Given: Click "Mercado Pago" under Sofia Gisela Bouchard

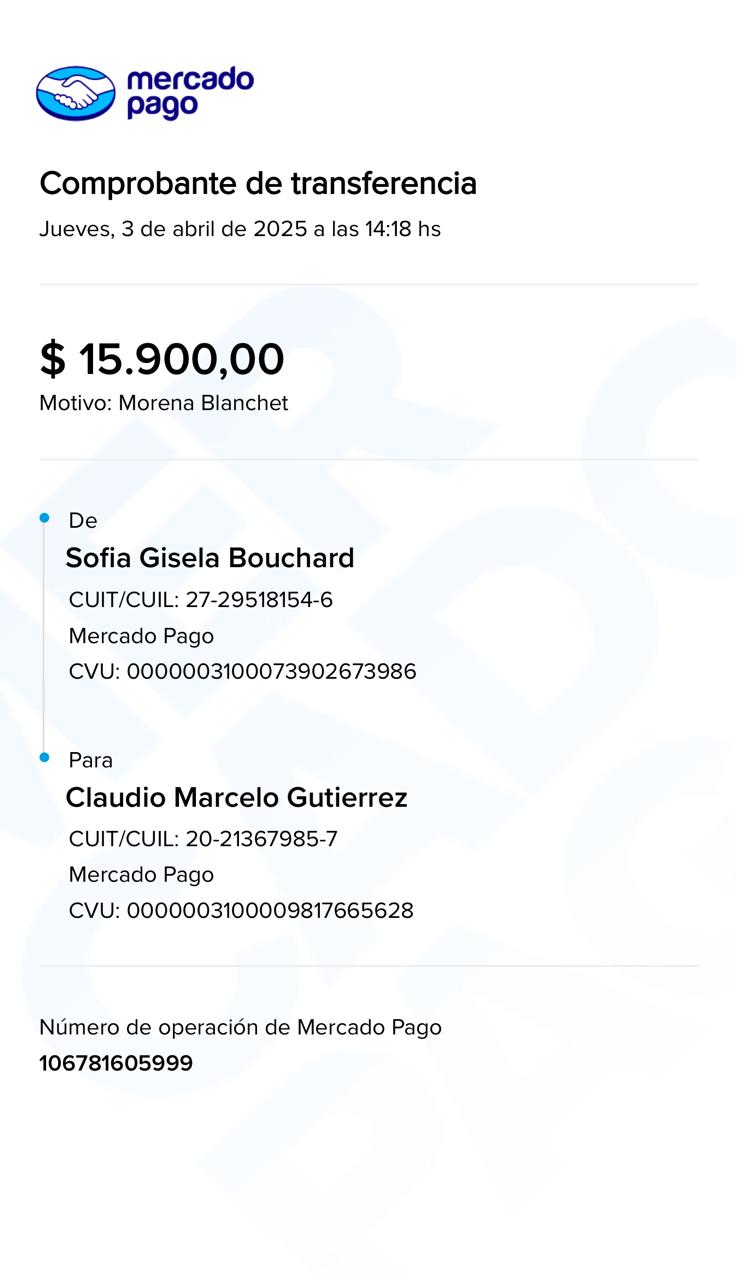Looking at the screenshot, I should pos(141,636).
